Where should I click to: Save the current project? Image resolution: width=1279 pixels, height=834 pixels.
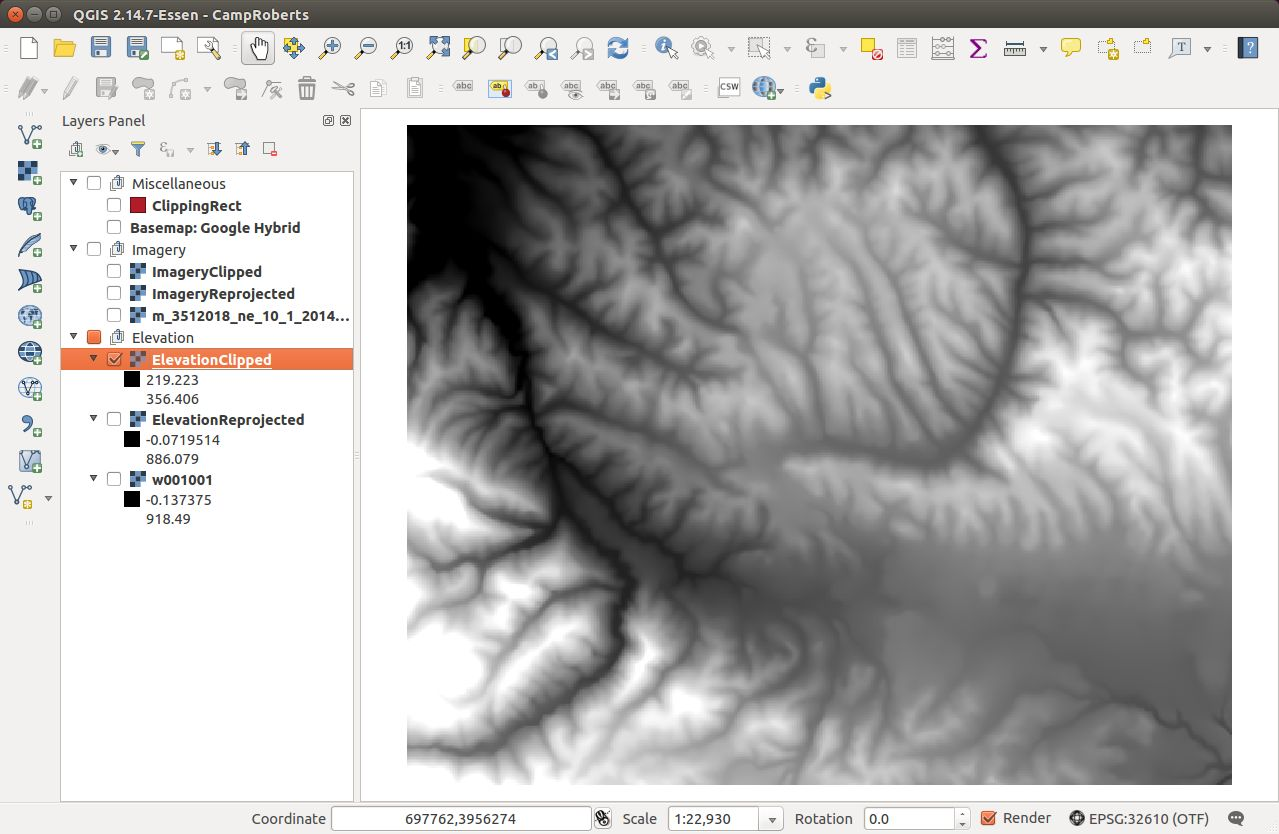coord(101,47)
